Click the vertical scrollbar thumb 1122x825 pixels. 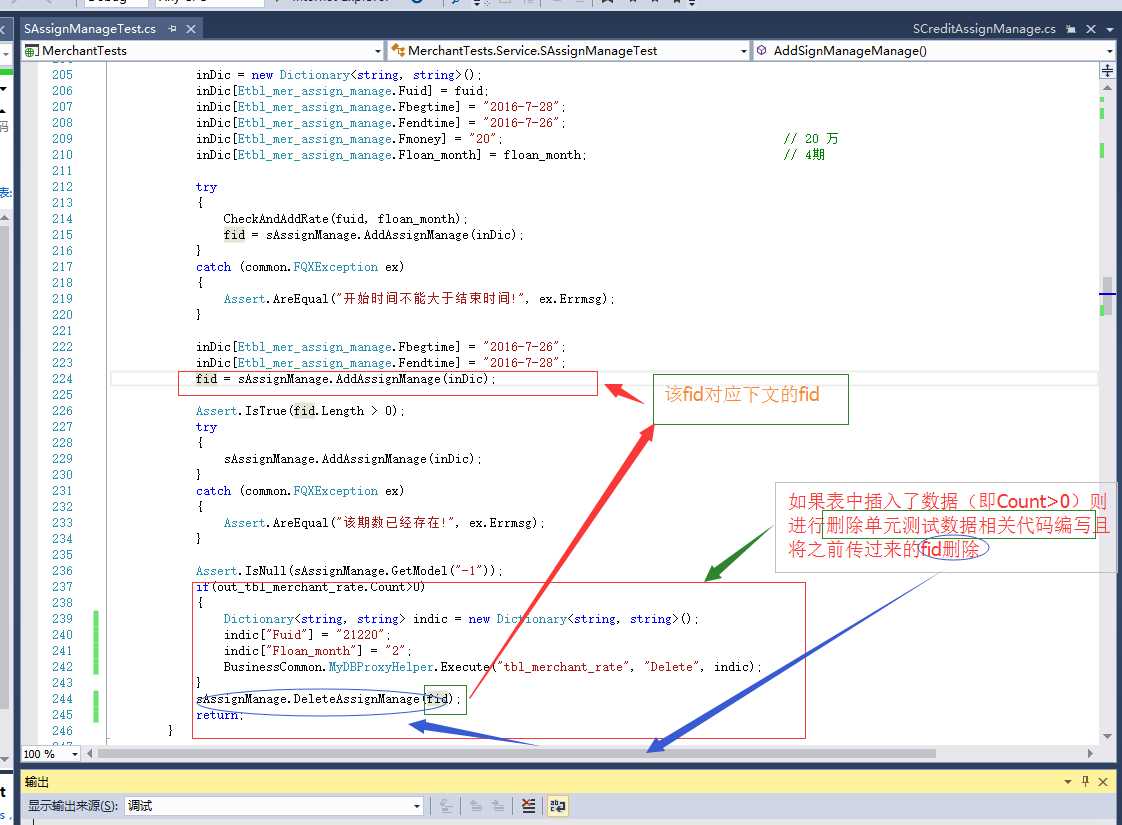(x=1107, y=296)
